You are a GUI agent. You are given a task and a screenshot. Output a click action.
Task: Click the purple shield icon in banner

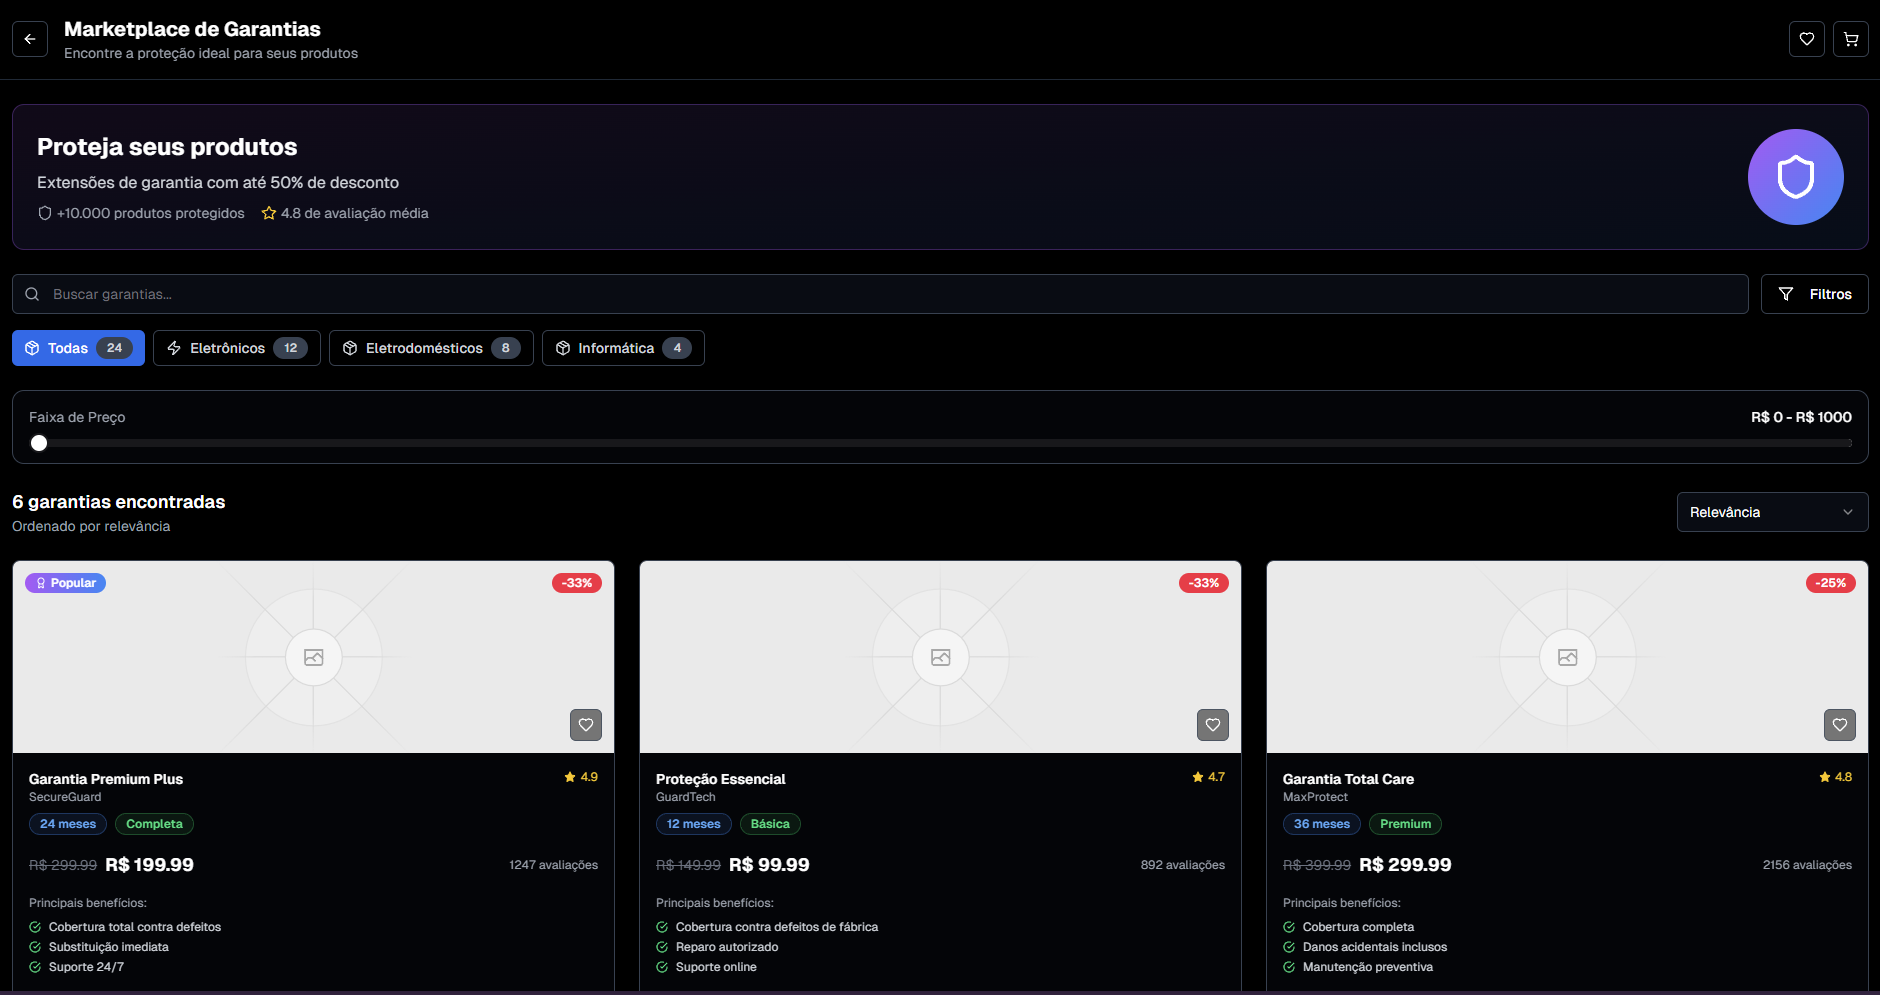pyautogui.click(x=1795, y=177)
